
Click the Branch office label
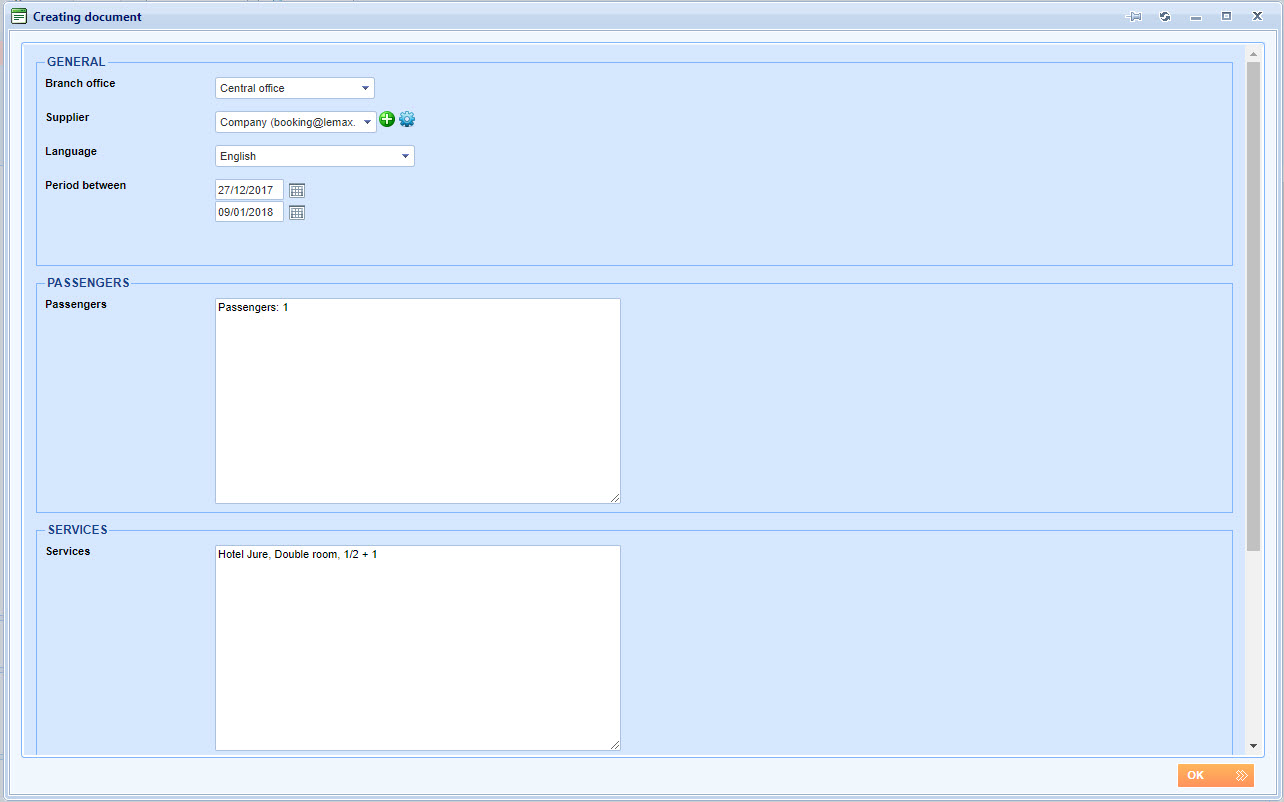(80, 83)
